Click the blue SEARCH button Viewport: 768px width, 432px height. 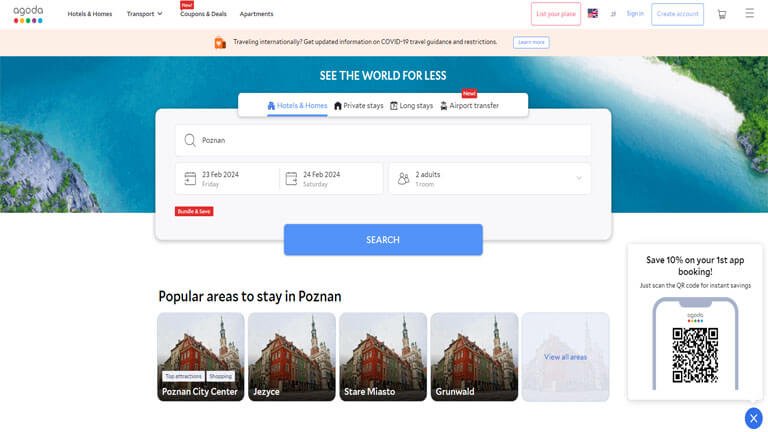tap(383, 240)
